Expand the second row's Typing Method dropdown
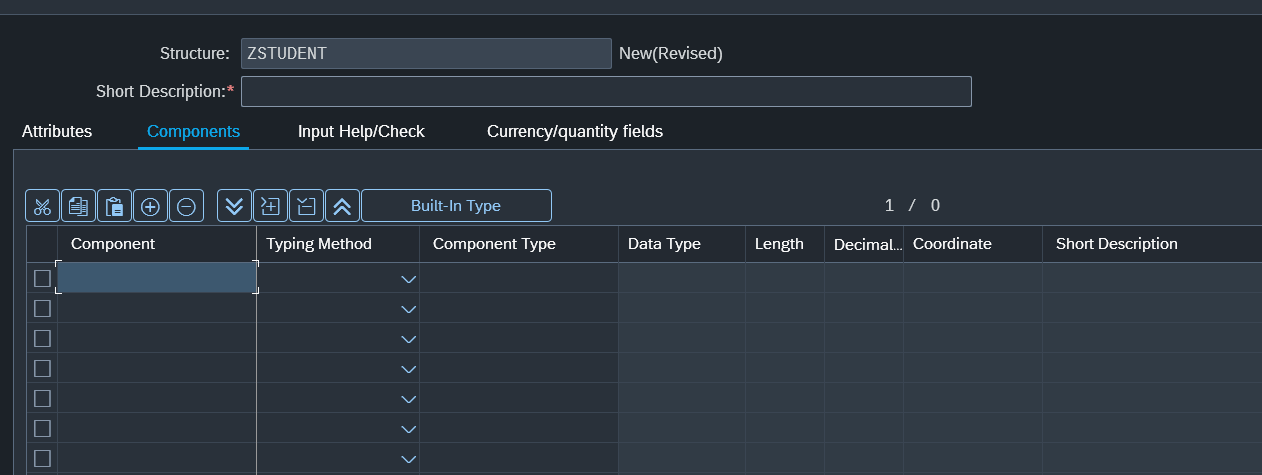Image resolution: width=1262 pixels, height=475 pixels. click(408, 309)
